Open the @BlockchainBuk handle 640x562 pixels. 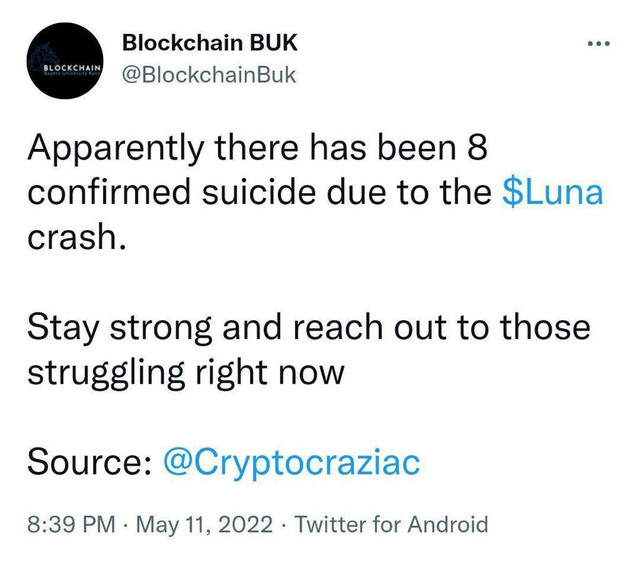tap(209, 75)
